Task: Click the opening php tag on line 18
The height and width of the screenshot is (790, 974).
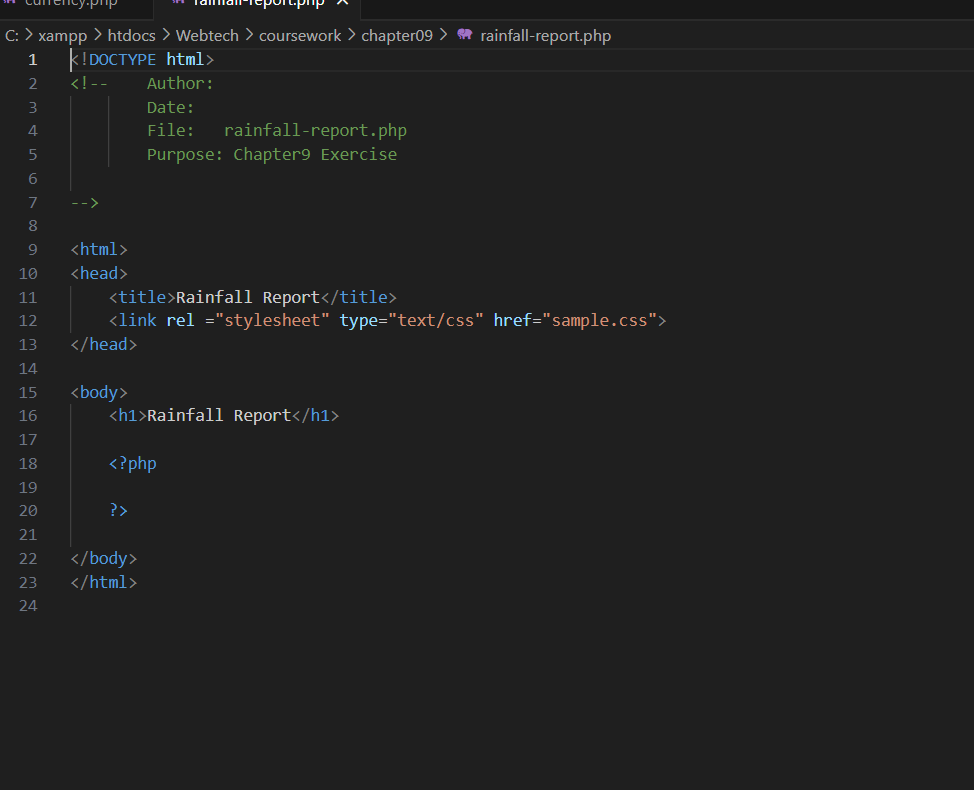Action: [x=132, y=463]
